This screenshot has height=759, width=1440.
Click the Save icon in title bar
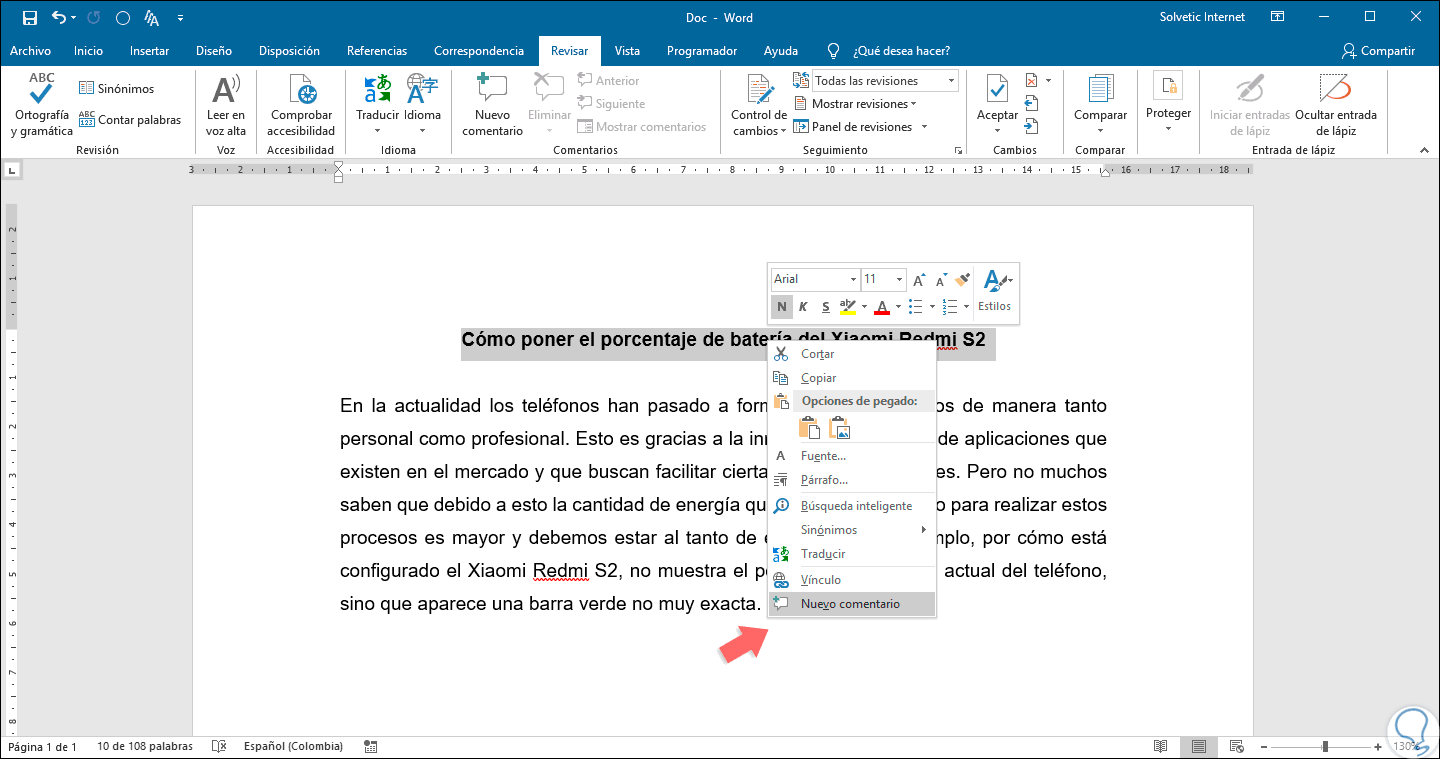30,18
